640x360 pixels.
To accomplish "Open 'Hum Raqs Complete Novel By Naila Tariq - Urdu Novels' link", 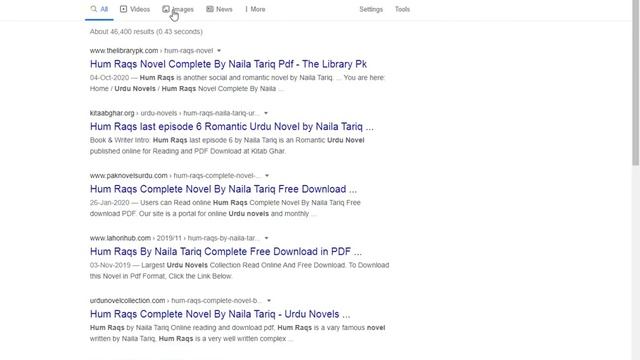I will pyautogui.click(x=220, y=314).
